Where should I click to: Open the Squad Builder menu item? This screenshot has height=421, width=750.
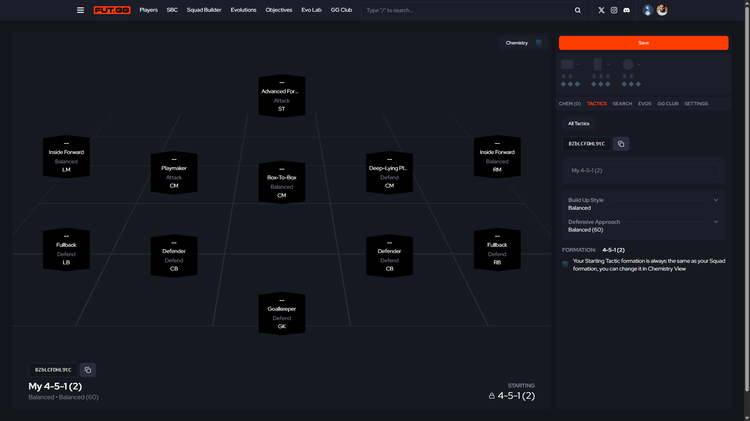pos(205,10)
